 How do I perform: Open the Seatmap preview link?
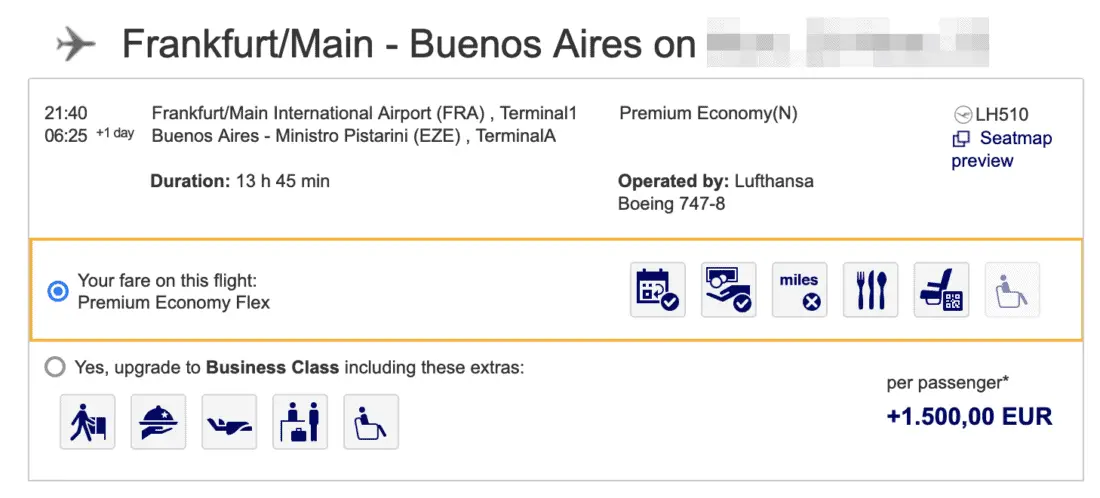coord(1001,149)
